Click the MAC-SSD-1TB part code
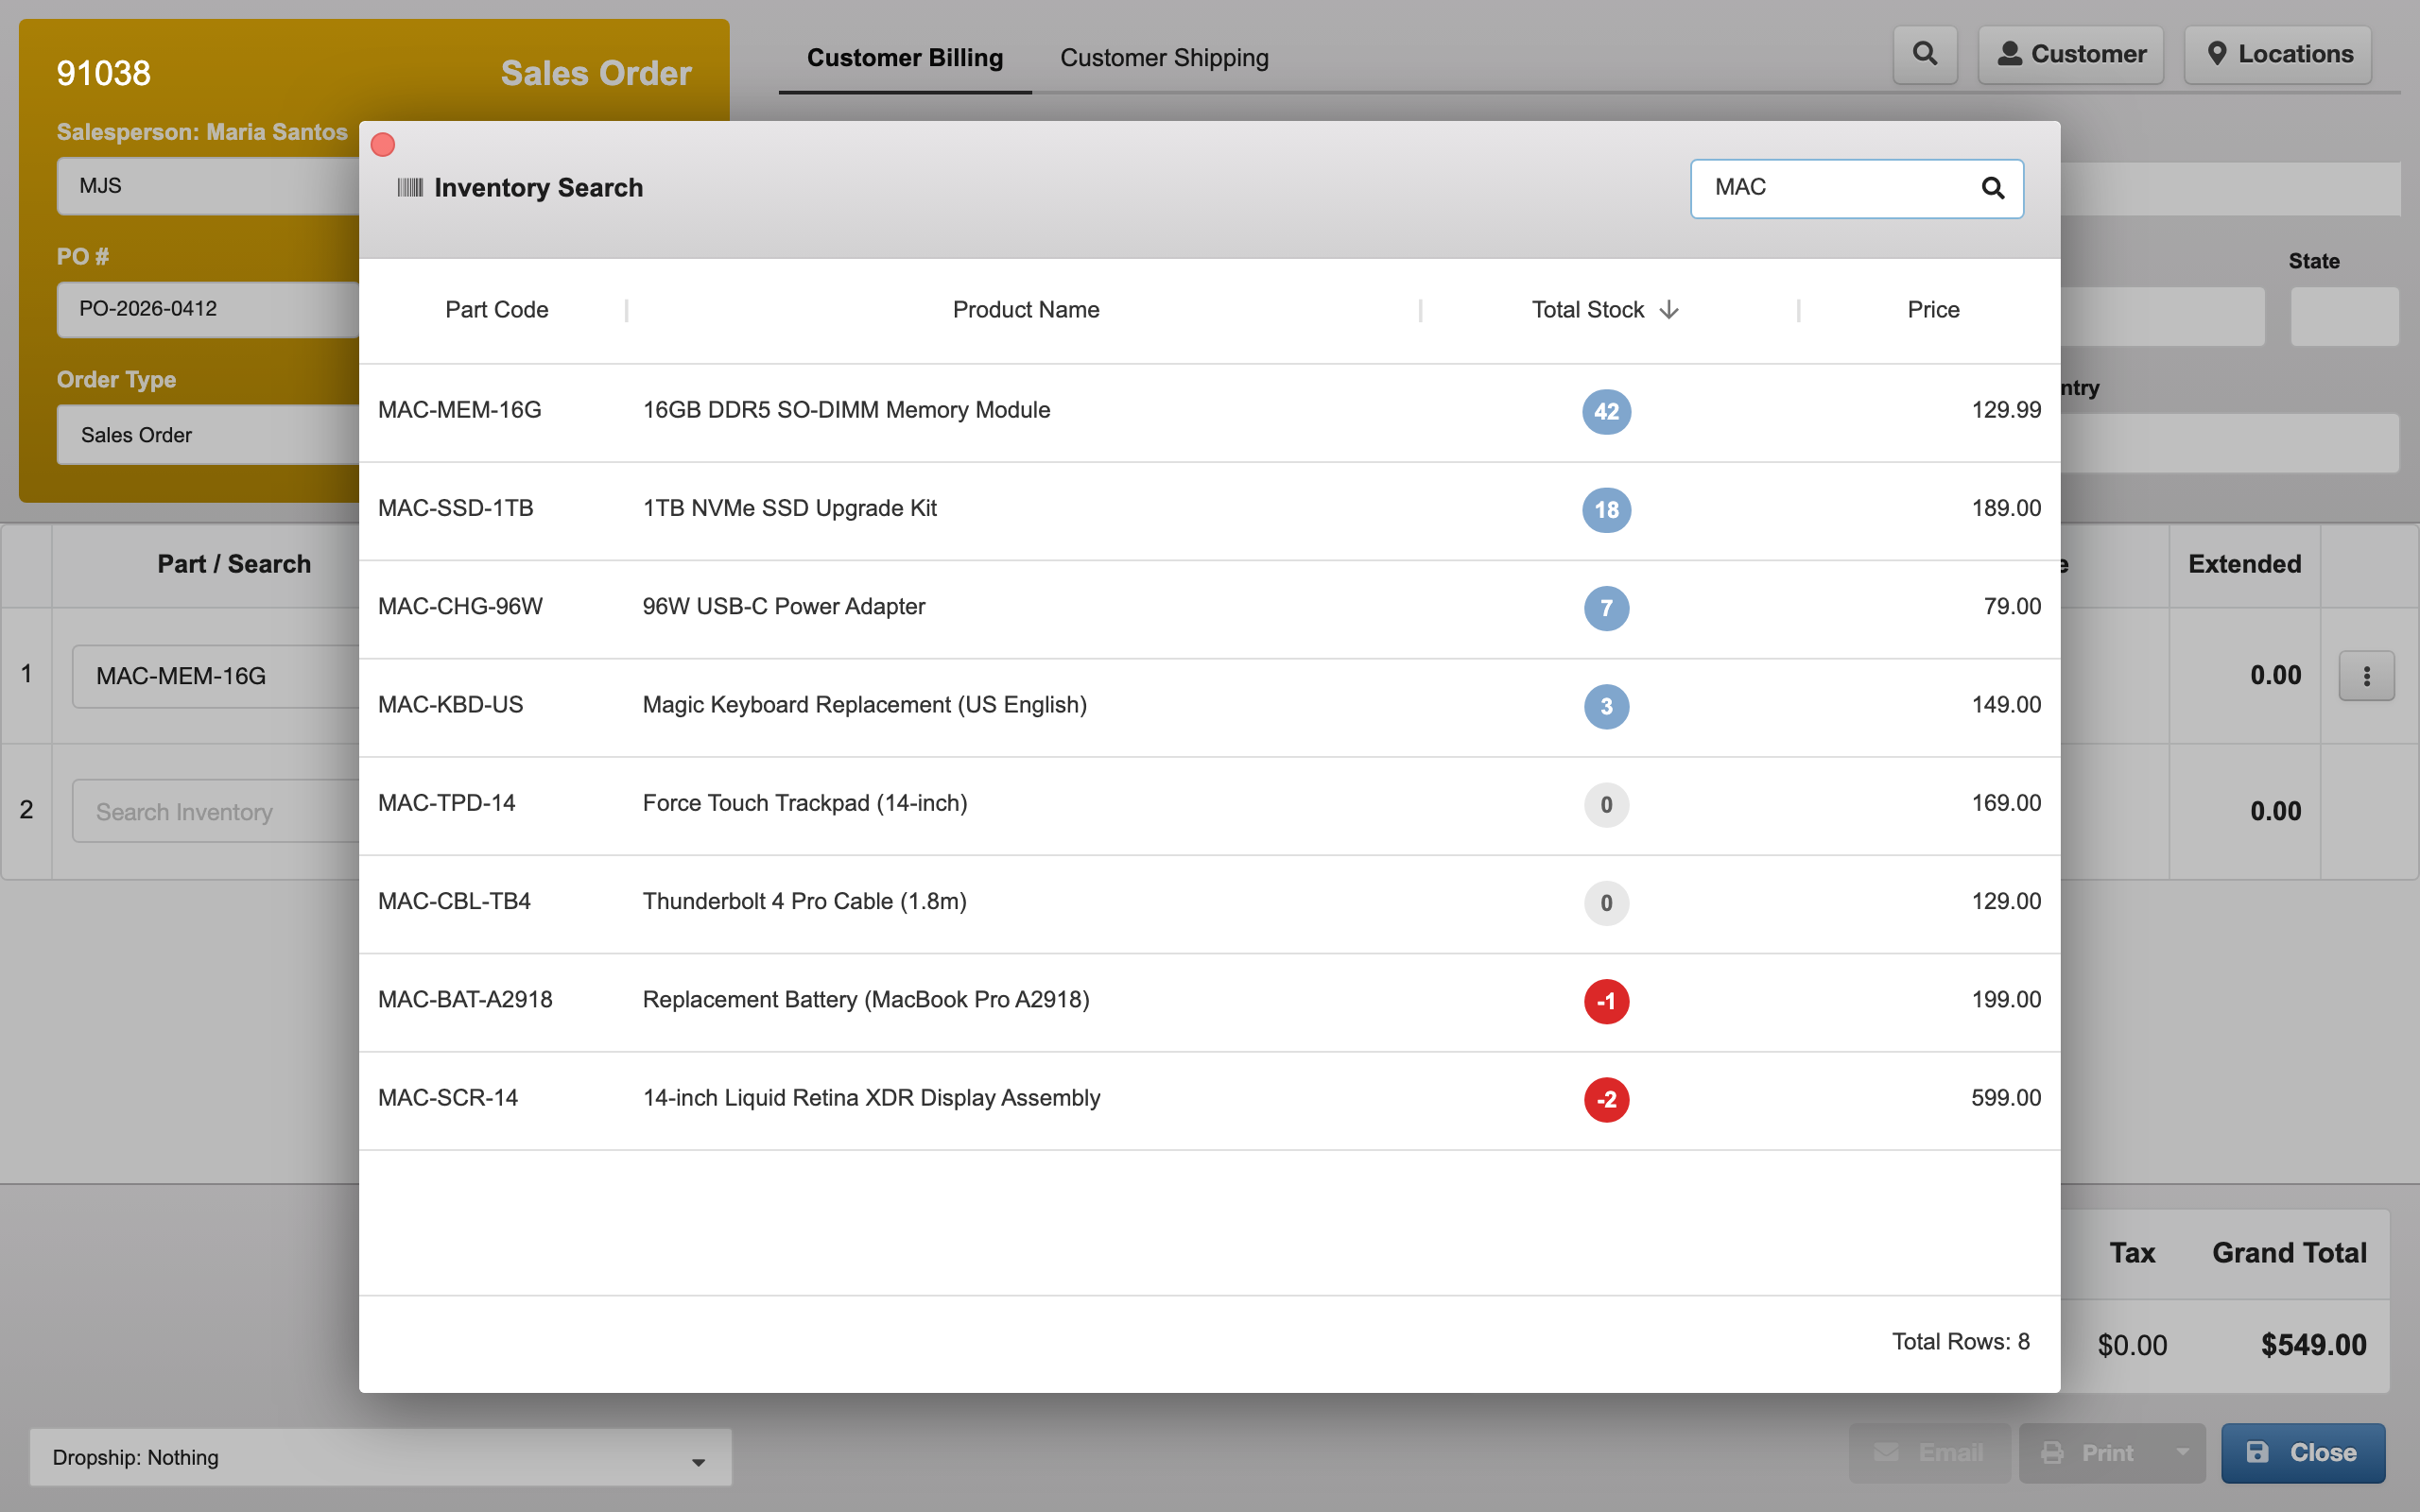Image resolution: width=2420 pixels, height=1512 pixels. pos(455,508)
